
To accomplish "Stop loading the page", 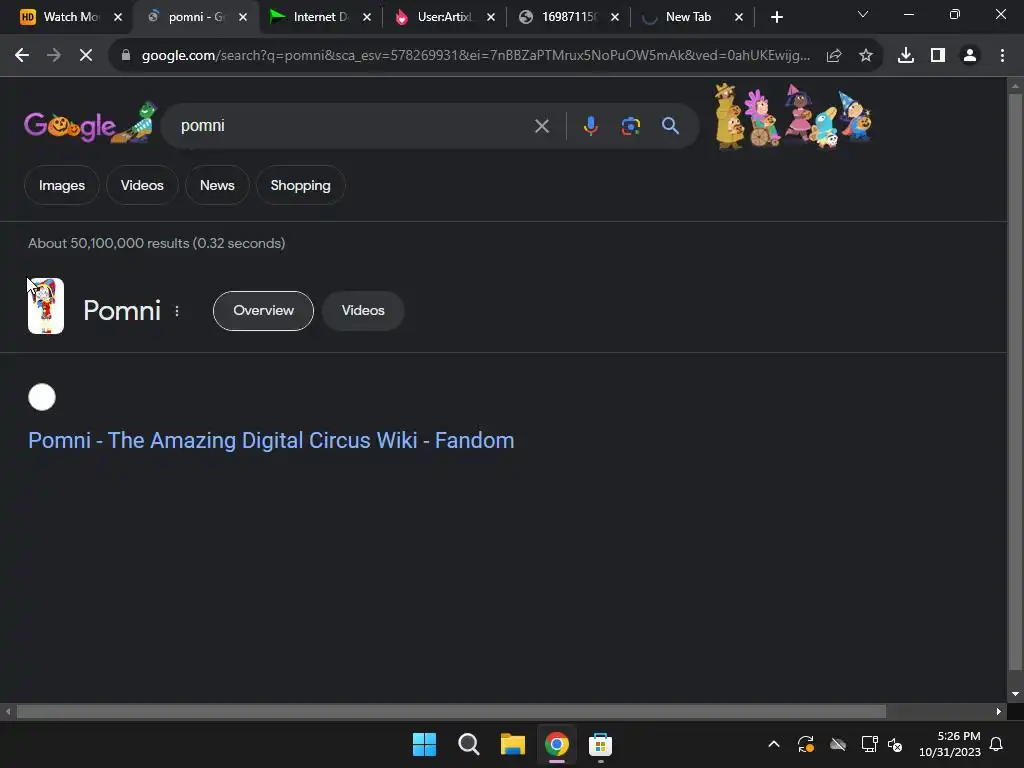I will coord(86,56).
